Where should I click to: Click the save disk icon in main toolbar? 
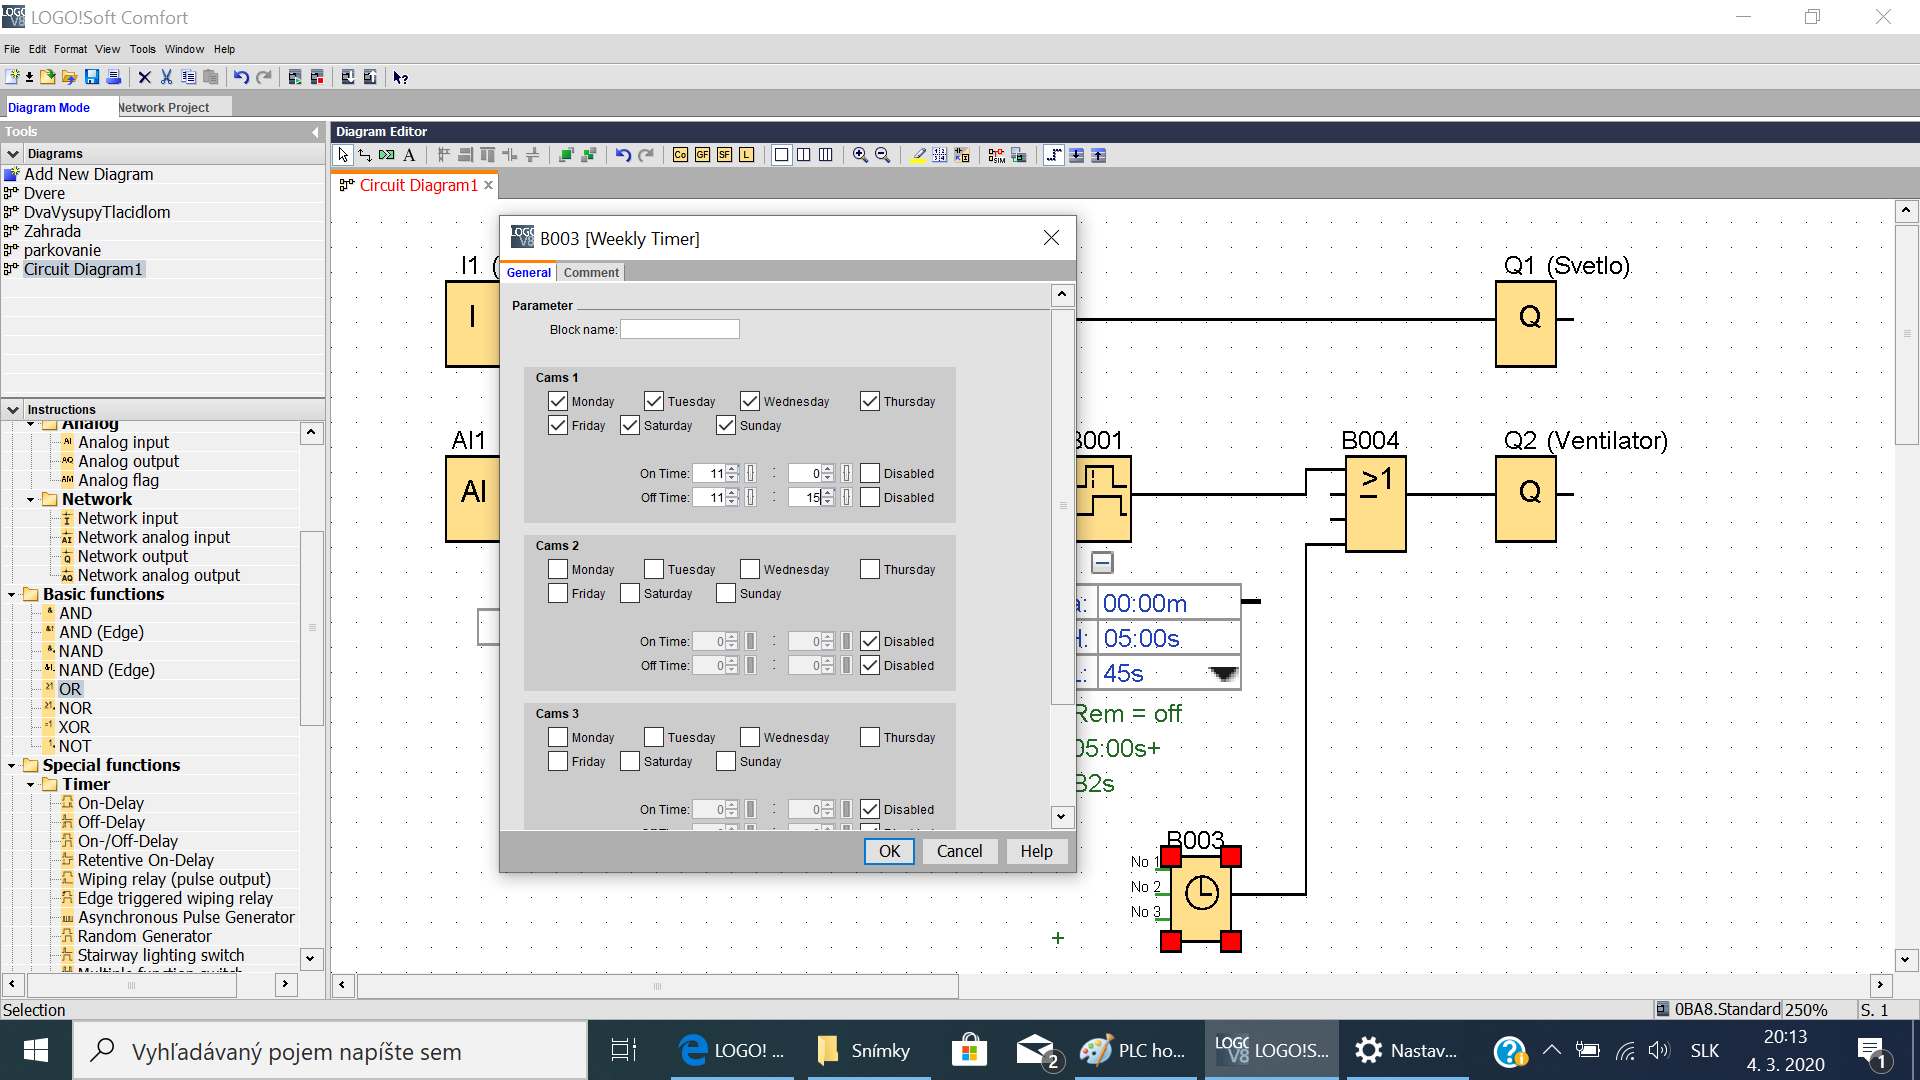(x=92, y=77)
